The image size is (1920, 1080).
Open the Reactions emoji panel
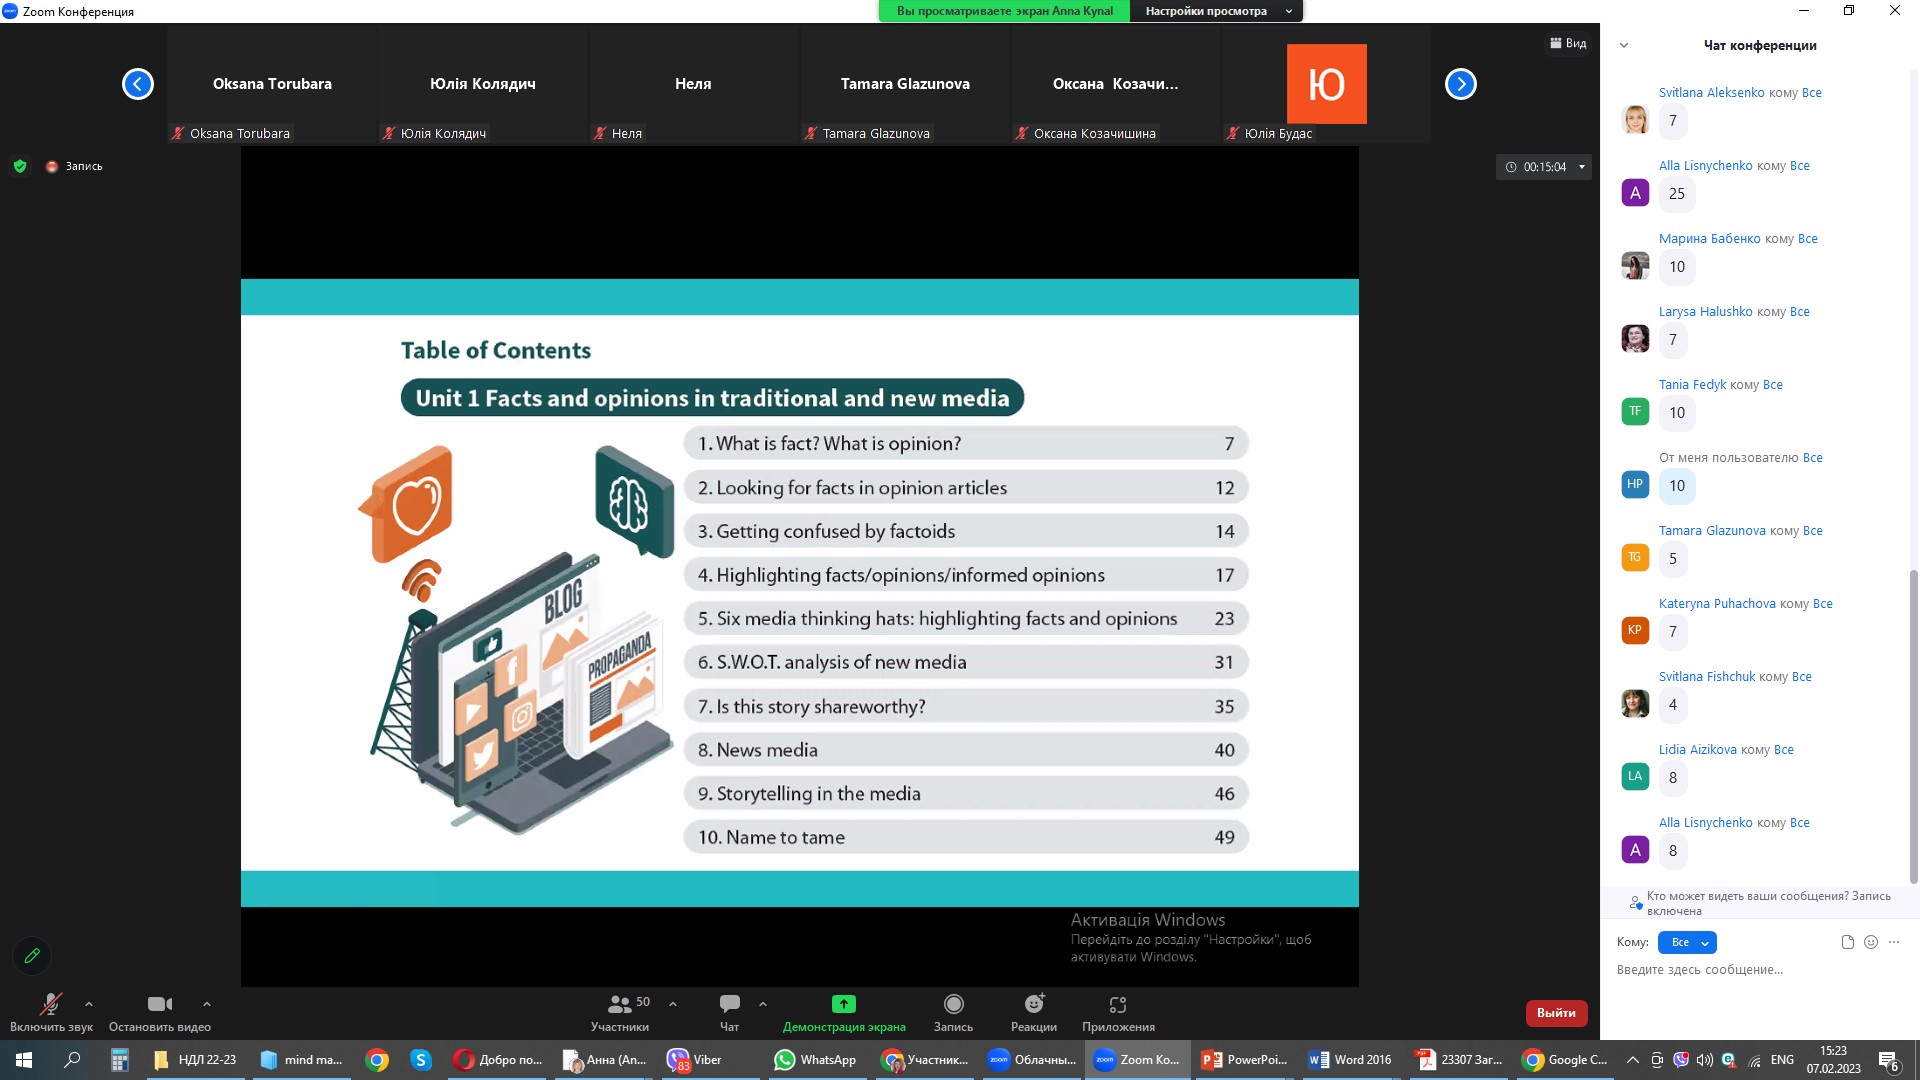[1033, 1005]
